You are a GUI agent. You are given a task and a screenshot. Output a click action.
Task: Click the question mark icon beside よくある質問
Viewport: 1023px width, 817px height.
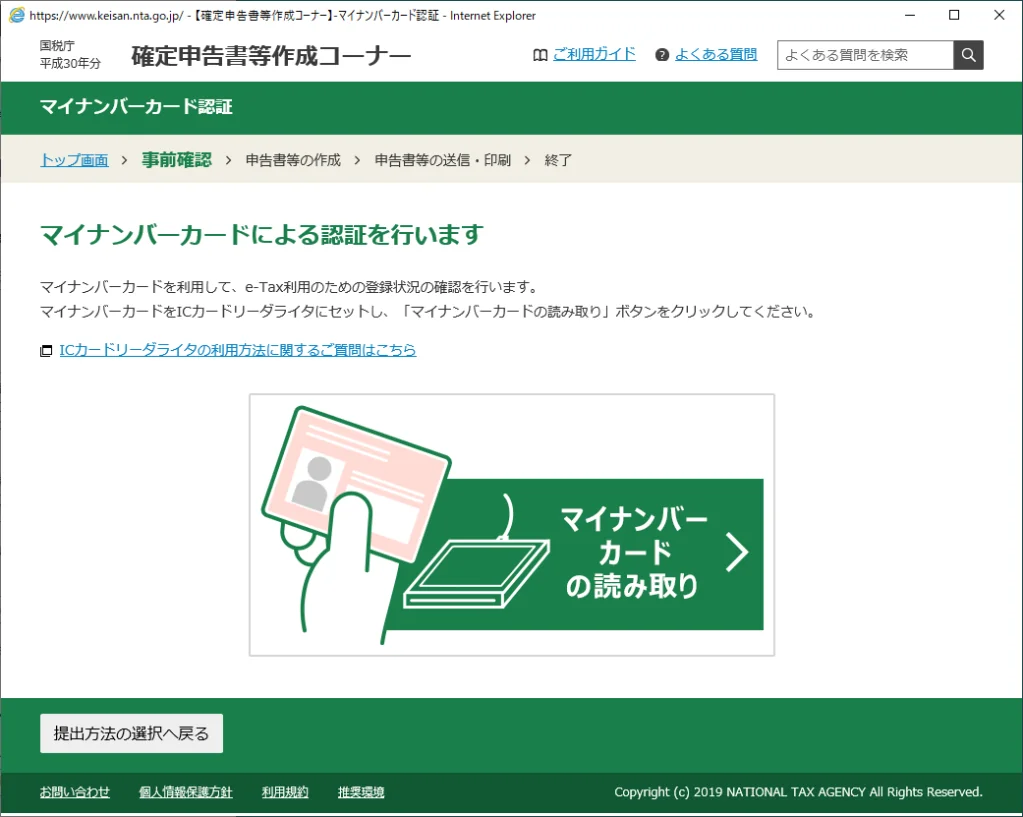point(661,55)
